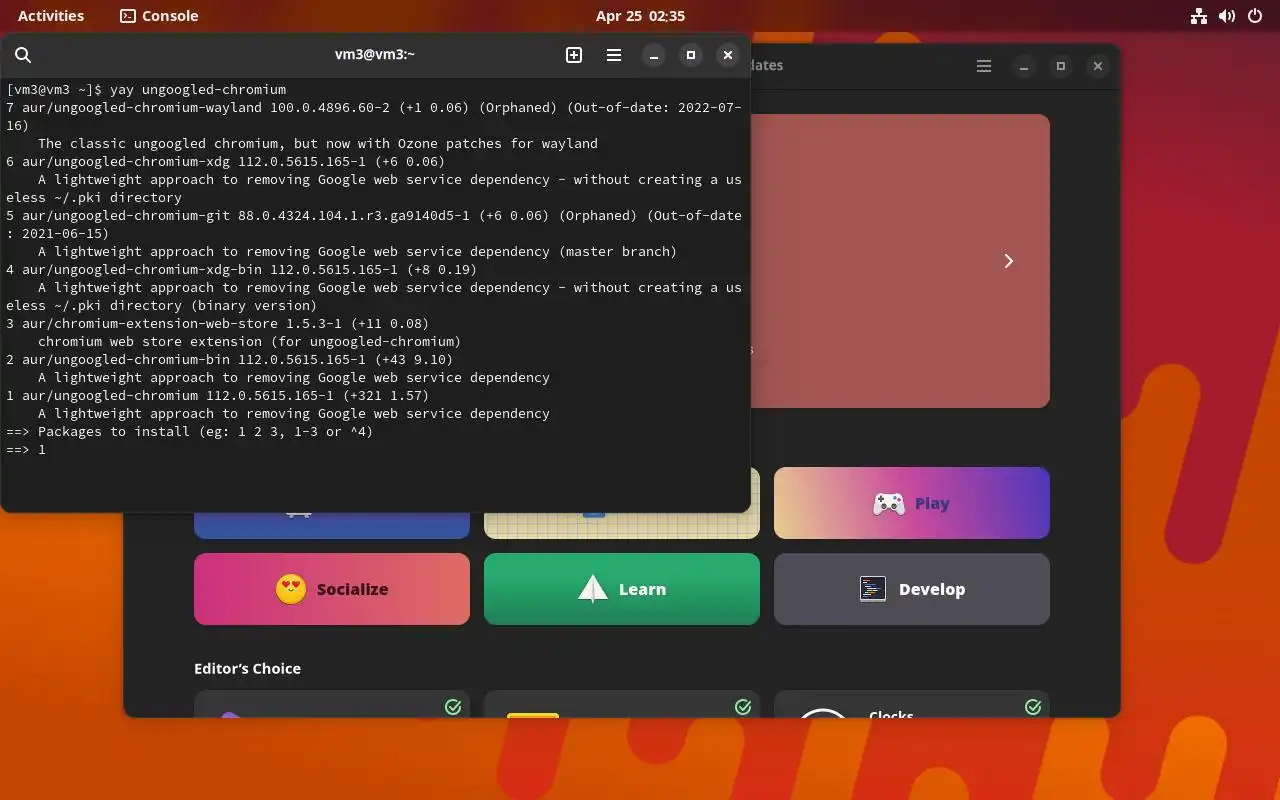
Task: Open the Develop category tile
Action: click(912, 589)
